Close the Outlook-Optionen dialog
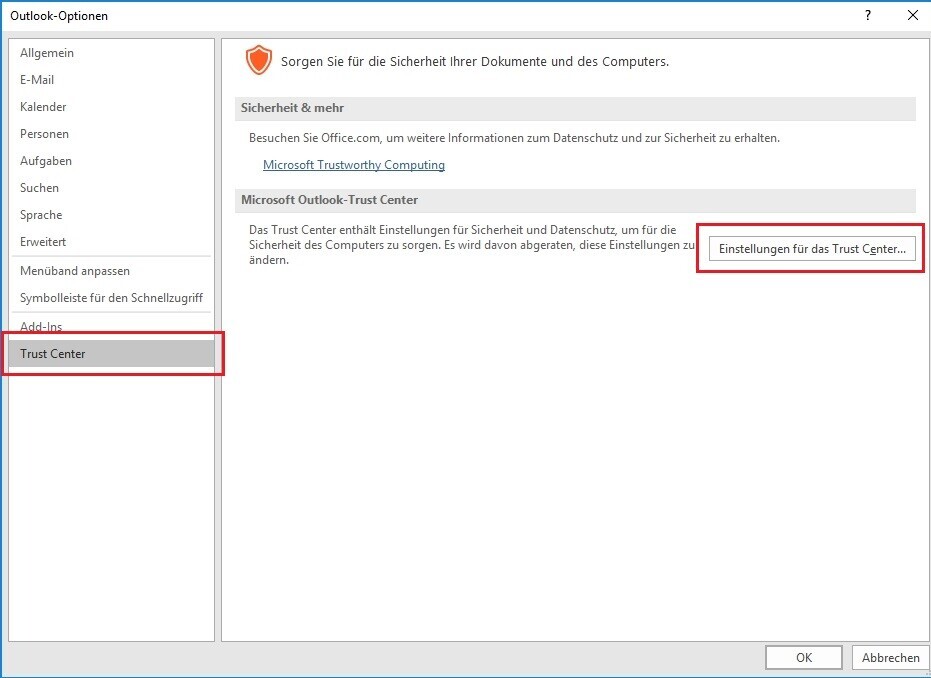Viewport: 931px width, 678px height. (x=913, y=15)
